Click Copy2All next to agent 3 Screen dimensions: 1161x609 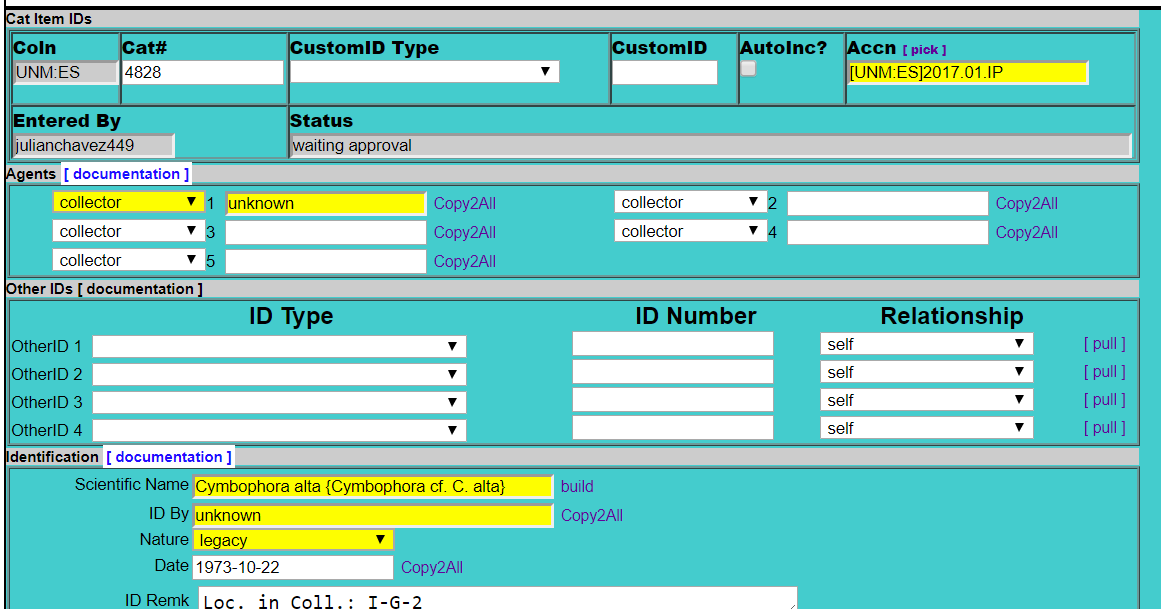pyautogui.click(x=465, y=232)
